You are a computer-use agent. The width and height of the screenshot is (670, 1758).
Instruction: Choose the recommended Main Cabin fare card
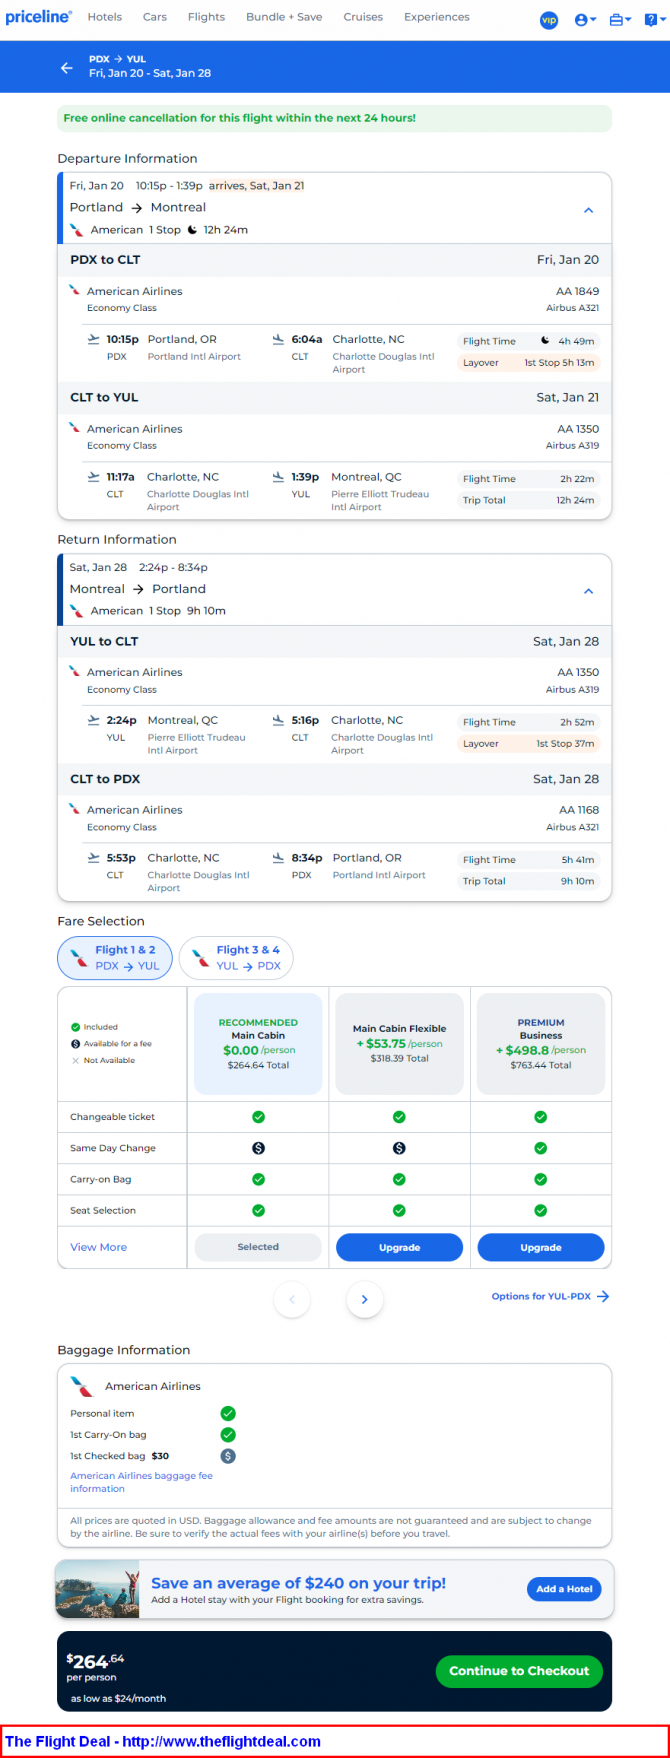pos(258,1044)
